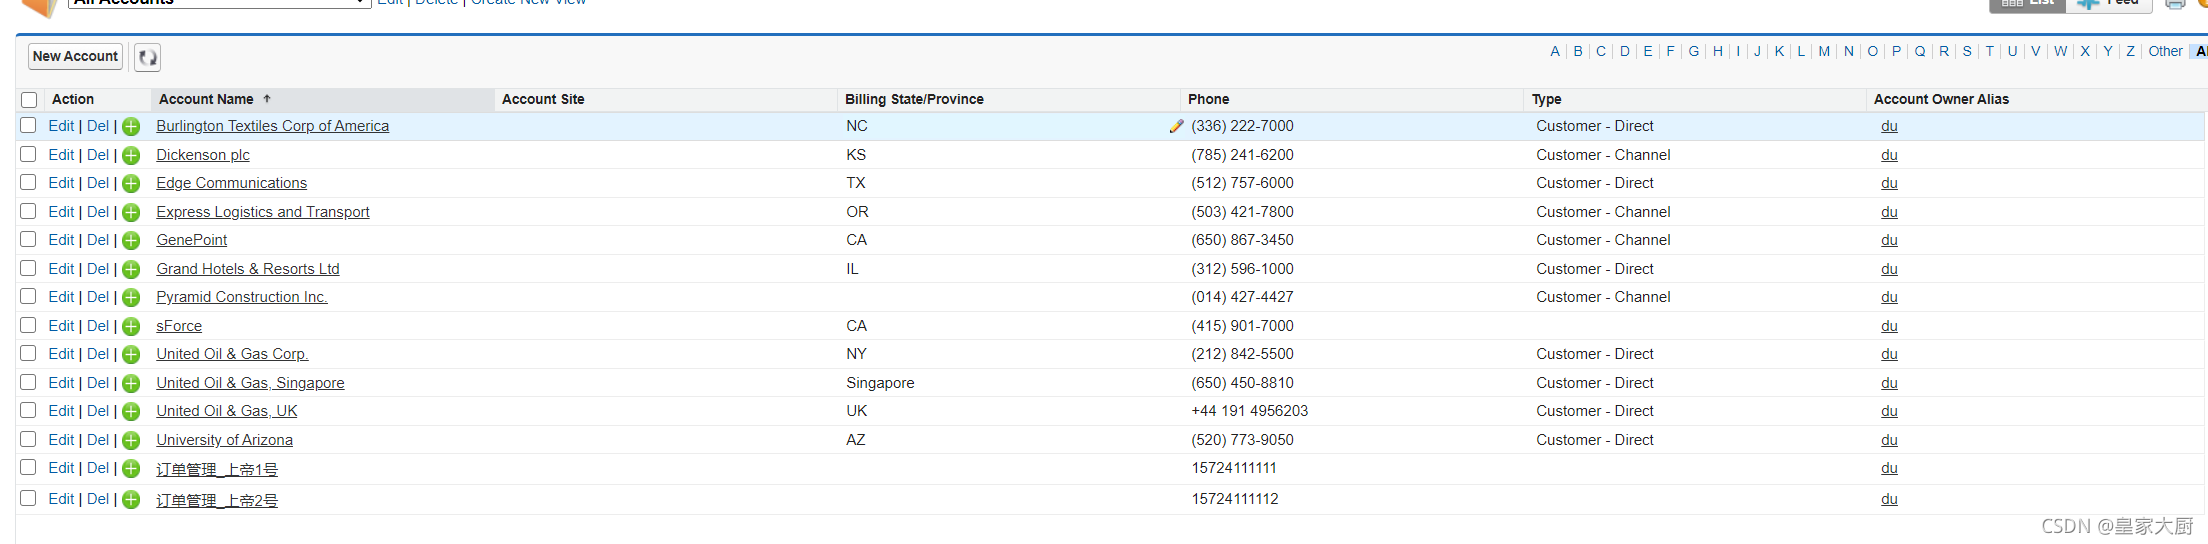This screenshot has height=544, width=2208.
Task: Sort by Billing State/Province column header
Action: pos(914,99)
